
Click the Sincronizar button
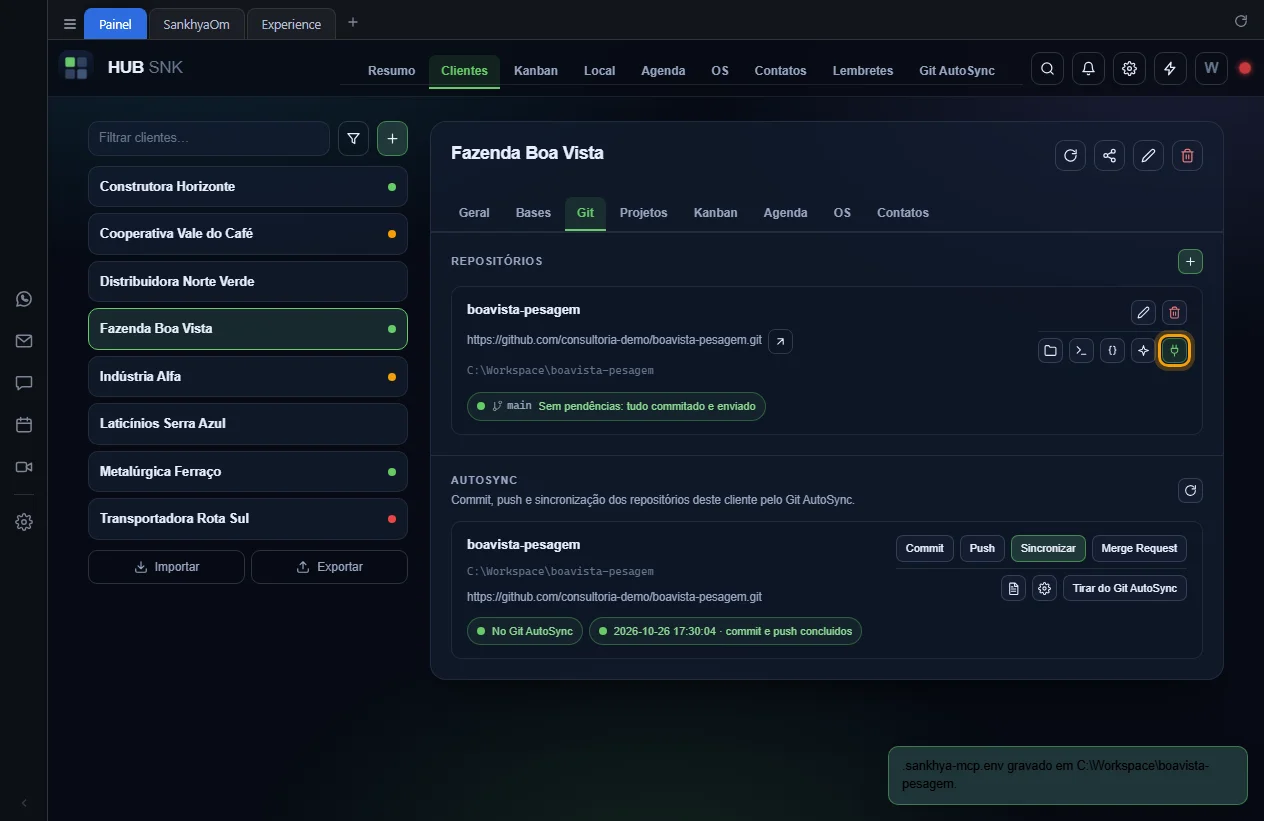click(x=1048, y=548)
